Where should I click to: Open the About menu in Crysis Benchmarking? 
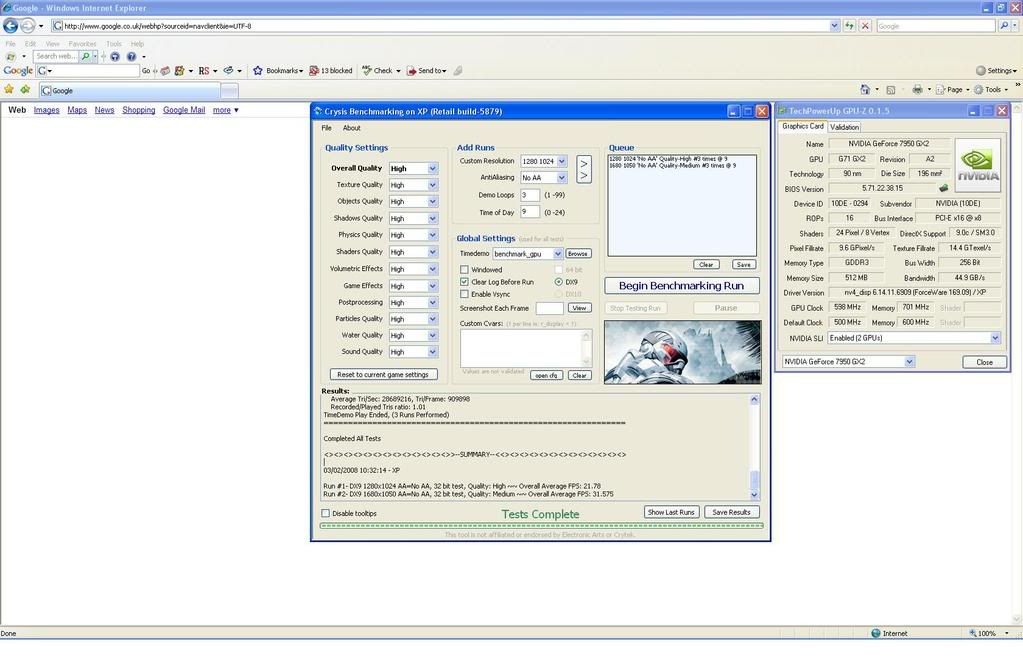tap(352, 128)
